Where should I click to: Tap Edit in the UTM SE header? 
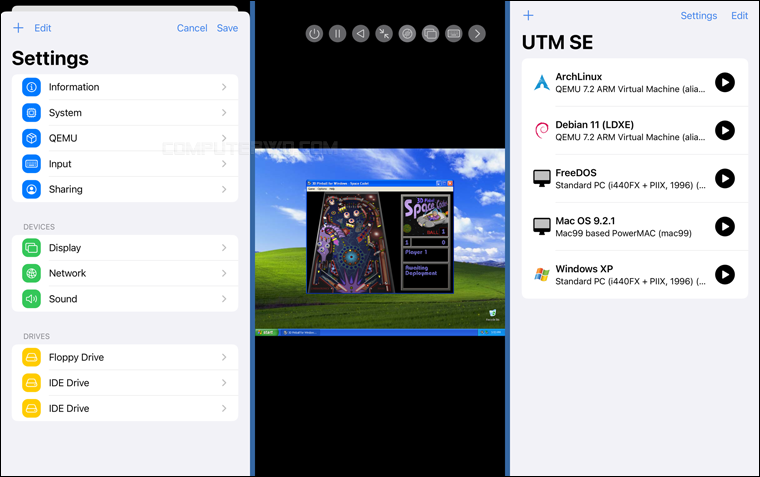coord(739,16)
